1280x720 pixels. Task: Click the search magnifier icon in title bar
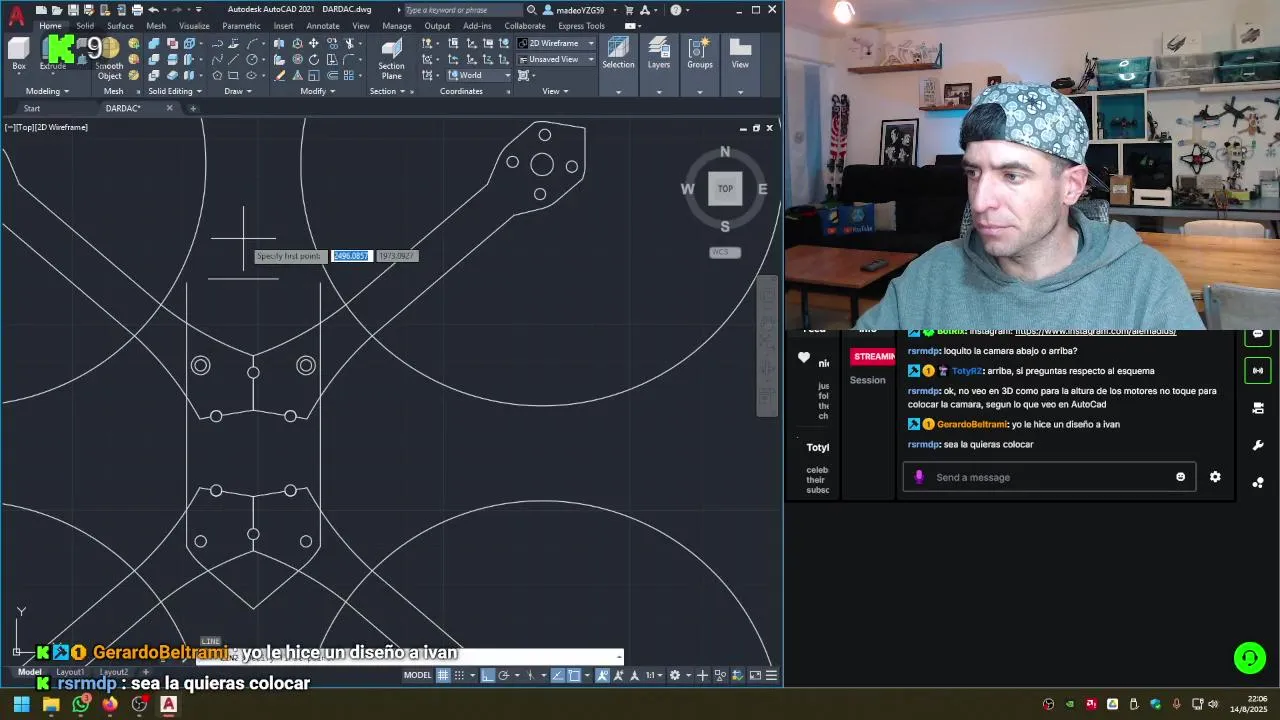(x=532, y=10)
